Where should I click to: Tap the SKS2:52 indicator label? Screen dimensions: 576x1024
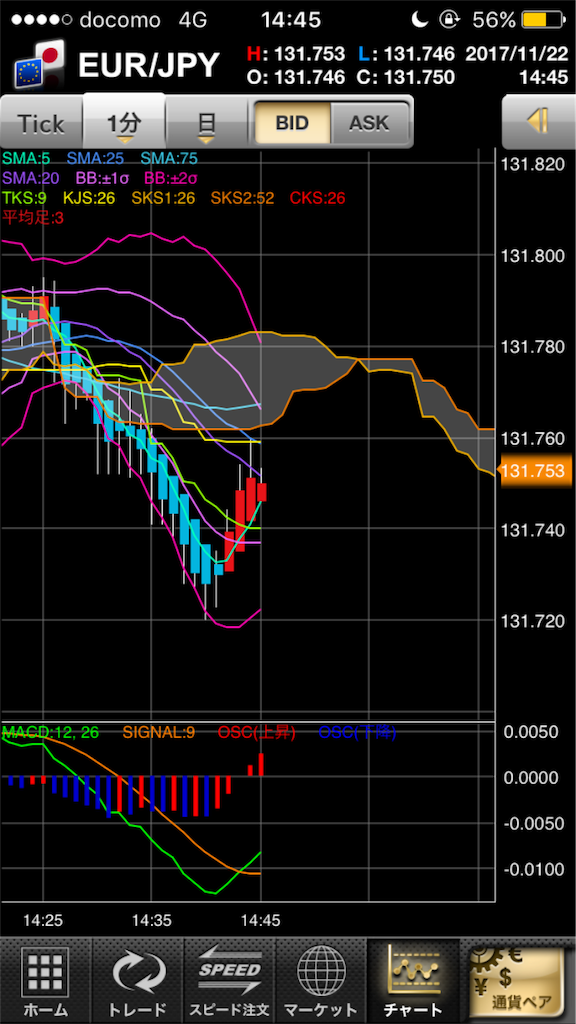[x=243, y=198]
